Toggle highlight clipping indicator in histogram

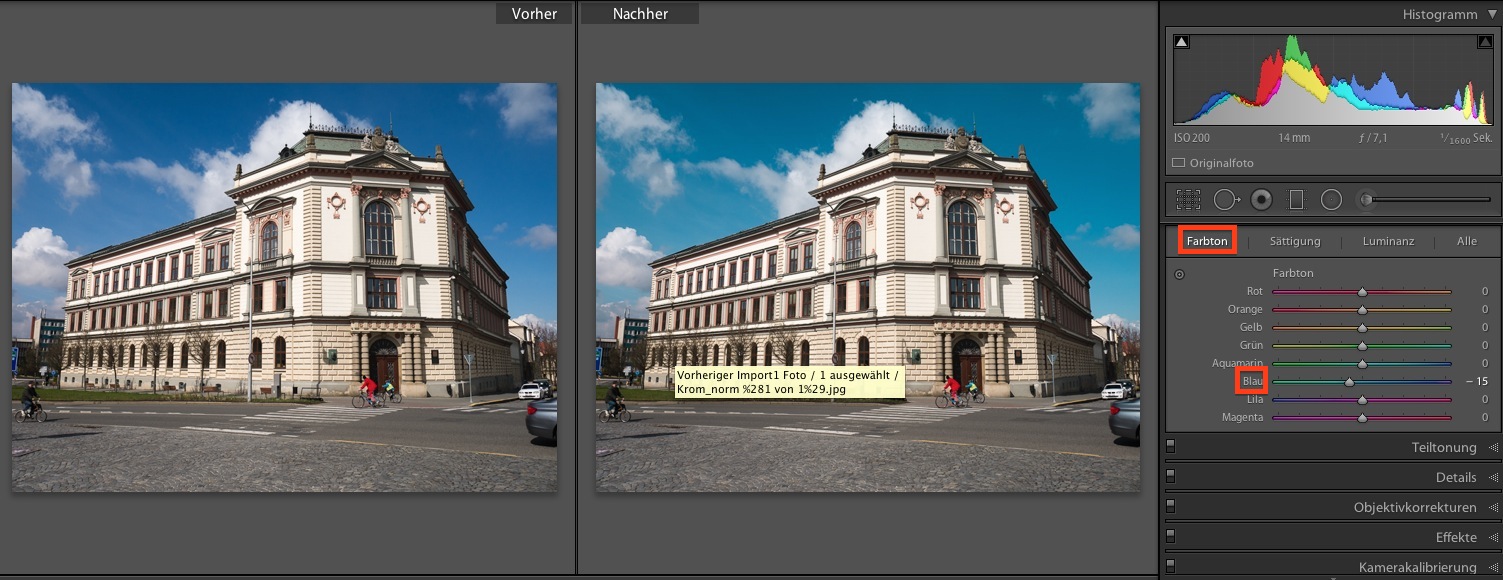[x=1484, y=42]
